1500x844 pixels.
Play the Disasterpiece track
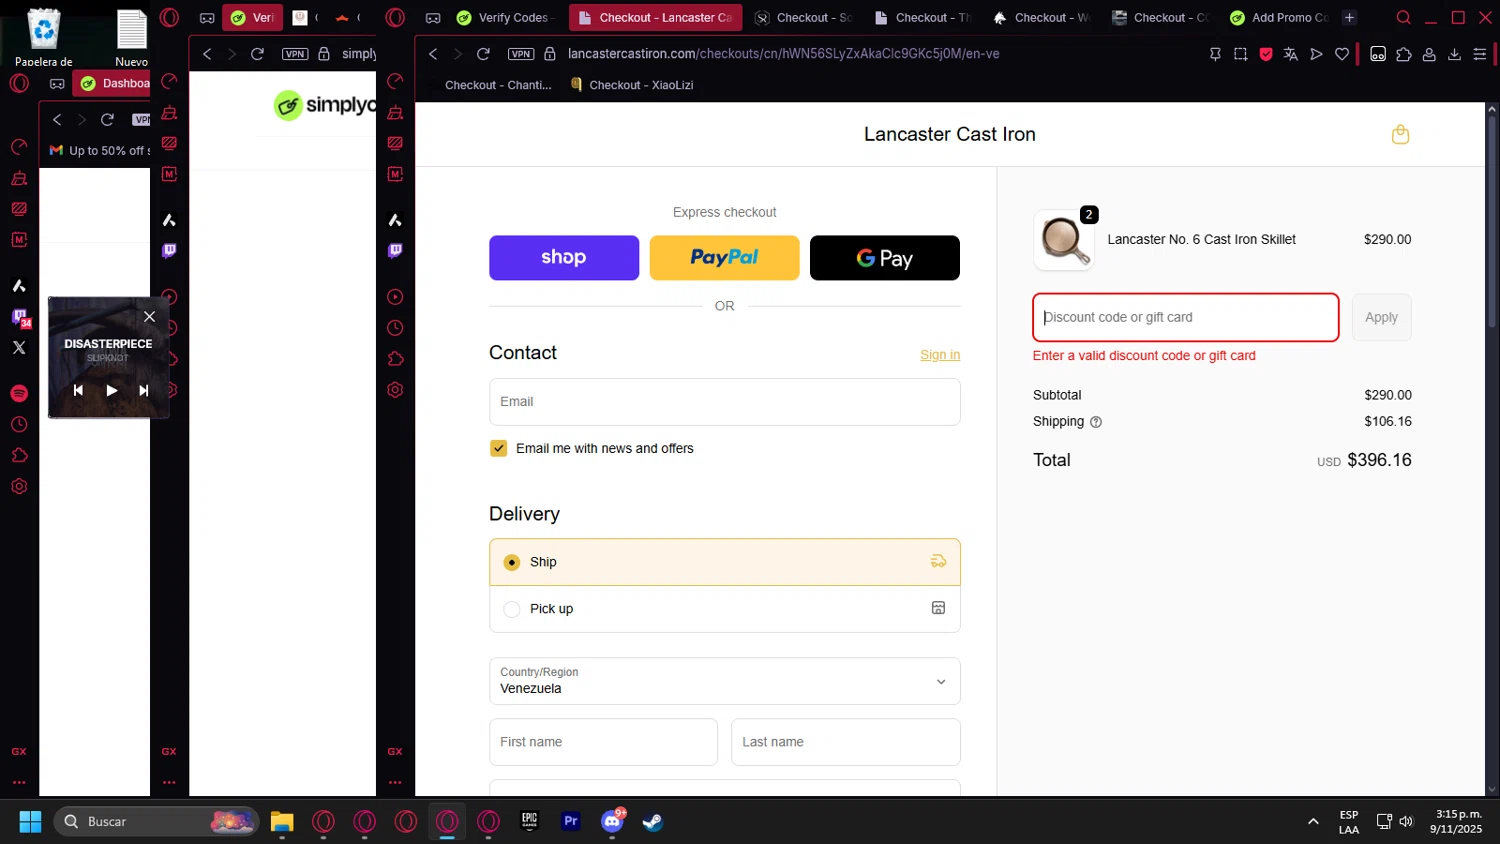click(x=111, y=390)
